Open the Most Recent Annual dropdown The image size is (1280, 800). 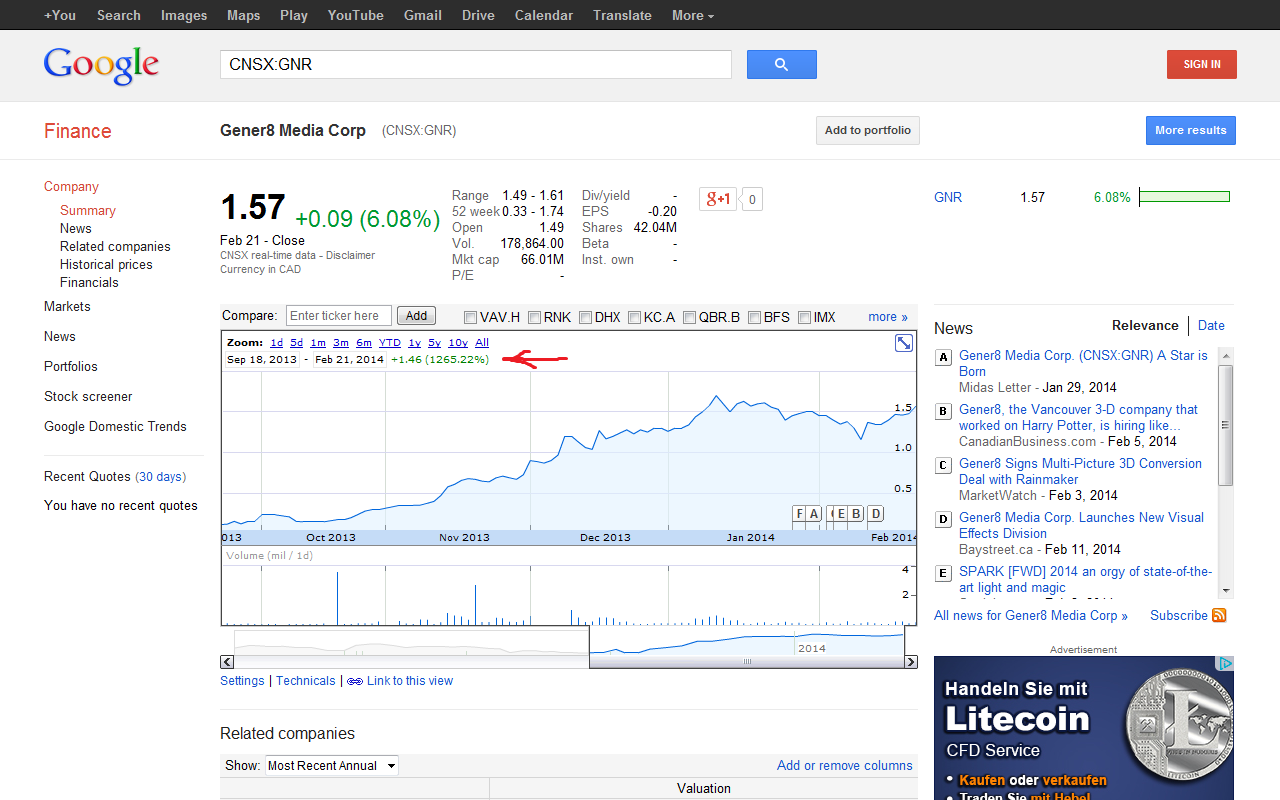pyautogui.click(x=332, y=766)
